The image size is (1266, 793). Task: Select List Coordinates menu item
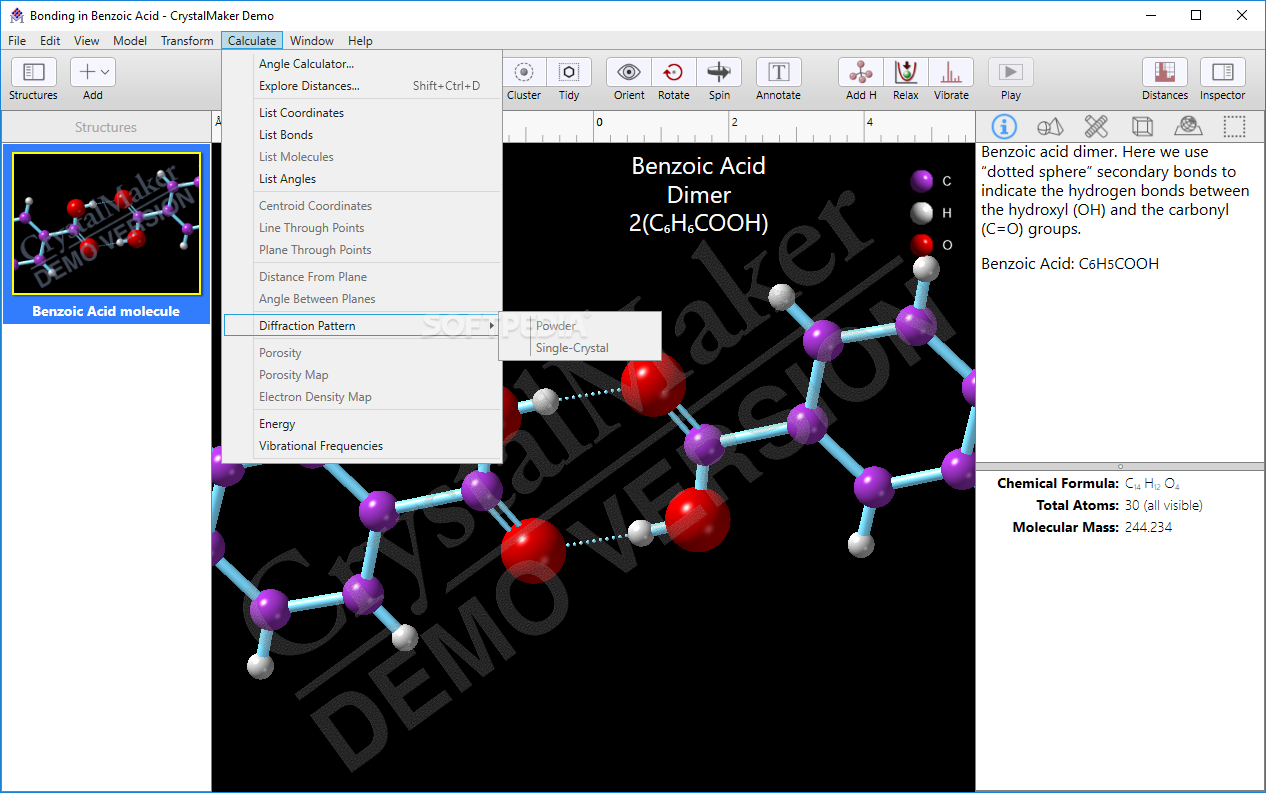[362, 113]
